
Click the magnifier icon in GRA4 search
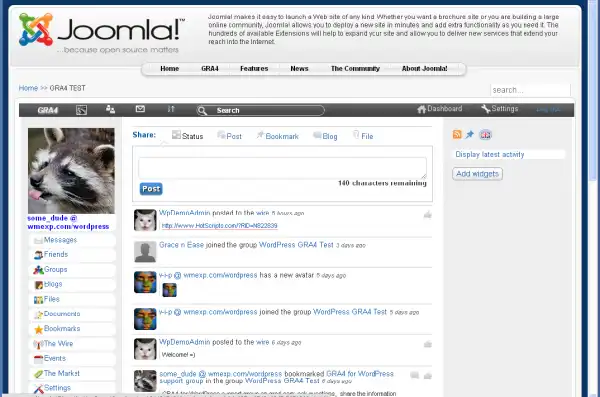(202, 111)
